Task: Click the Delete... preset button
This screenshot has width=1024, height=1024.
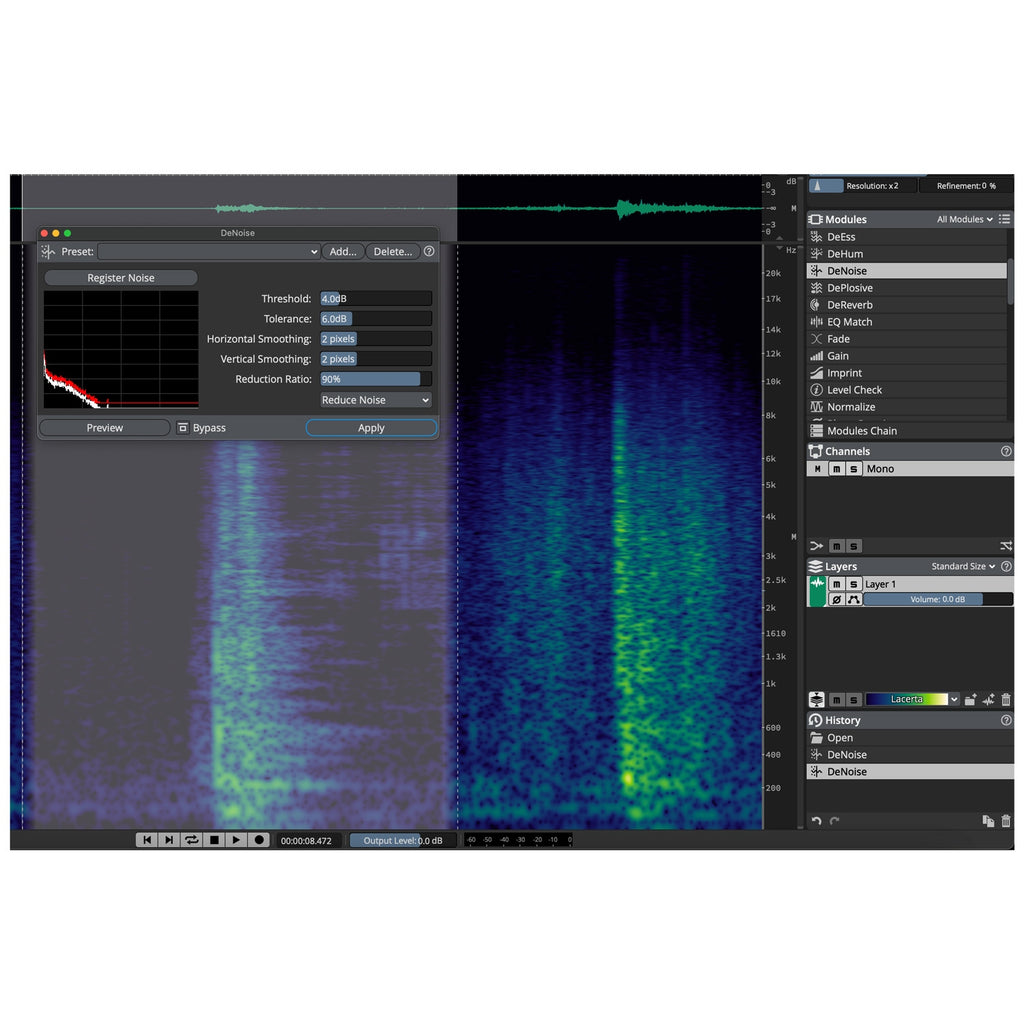Action: (392, 251)
